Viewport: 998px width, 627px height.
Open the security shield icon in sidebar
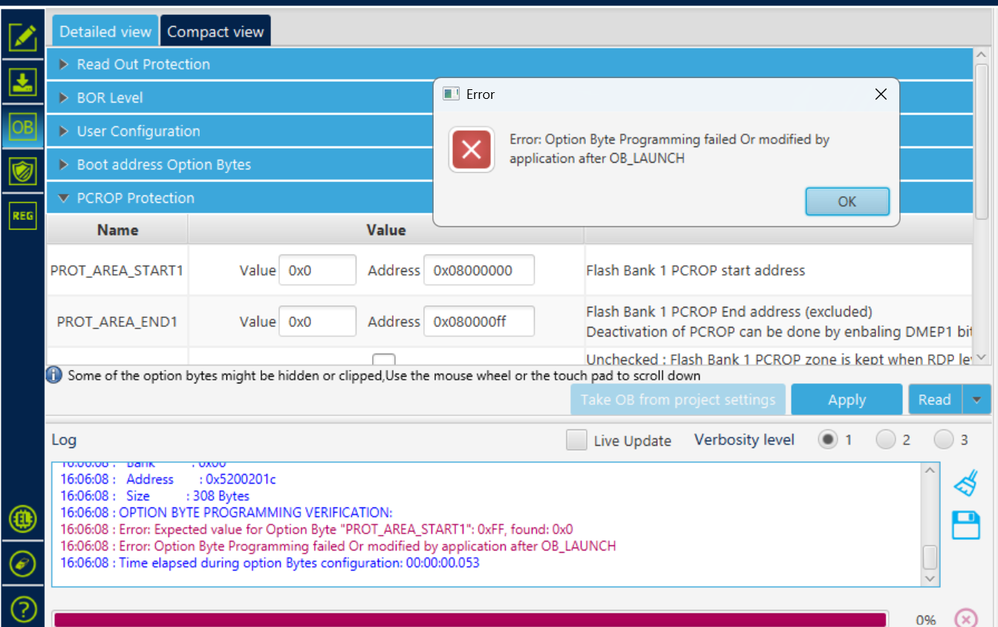click(22, 171)
